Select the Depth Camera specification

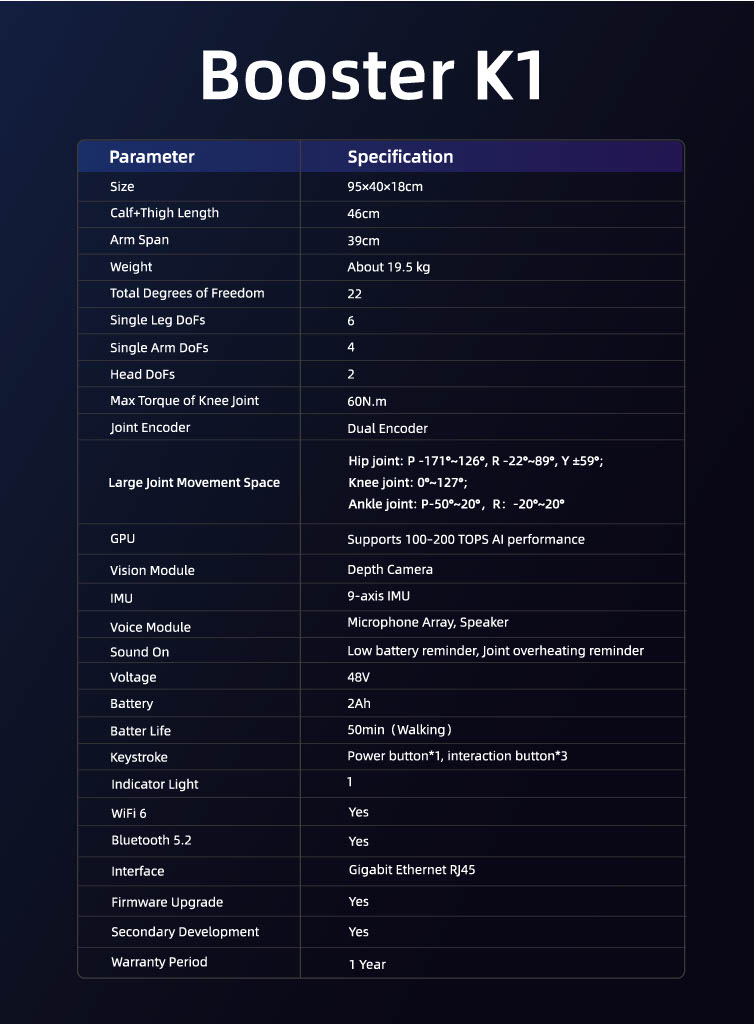click(x=390, y=569)
